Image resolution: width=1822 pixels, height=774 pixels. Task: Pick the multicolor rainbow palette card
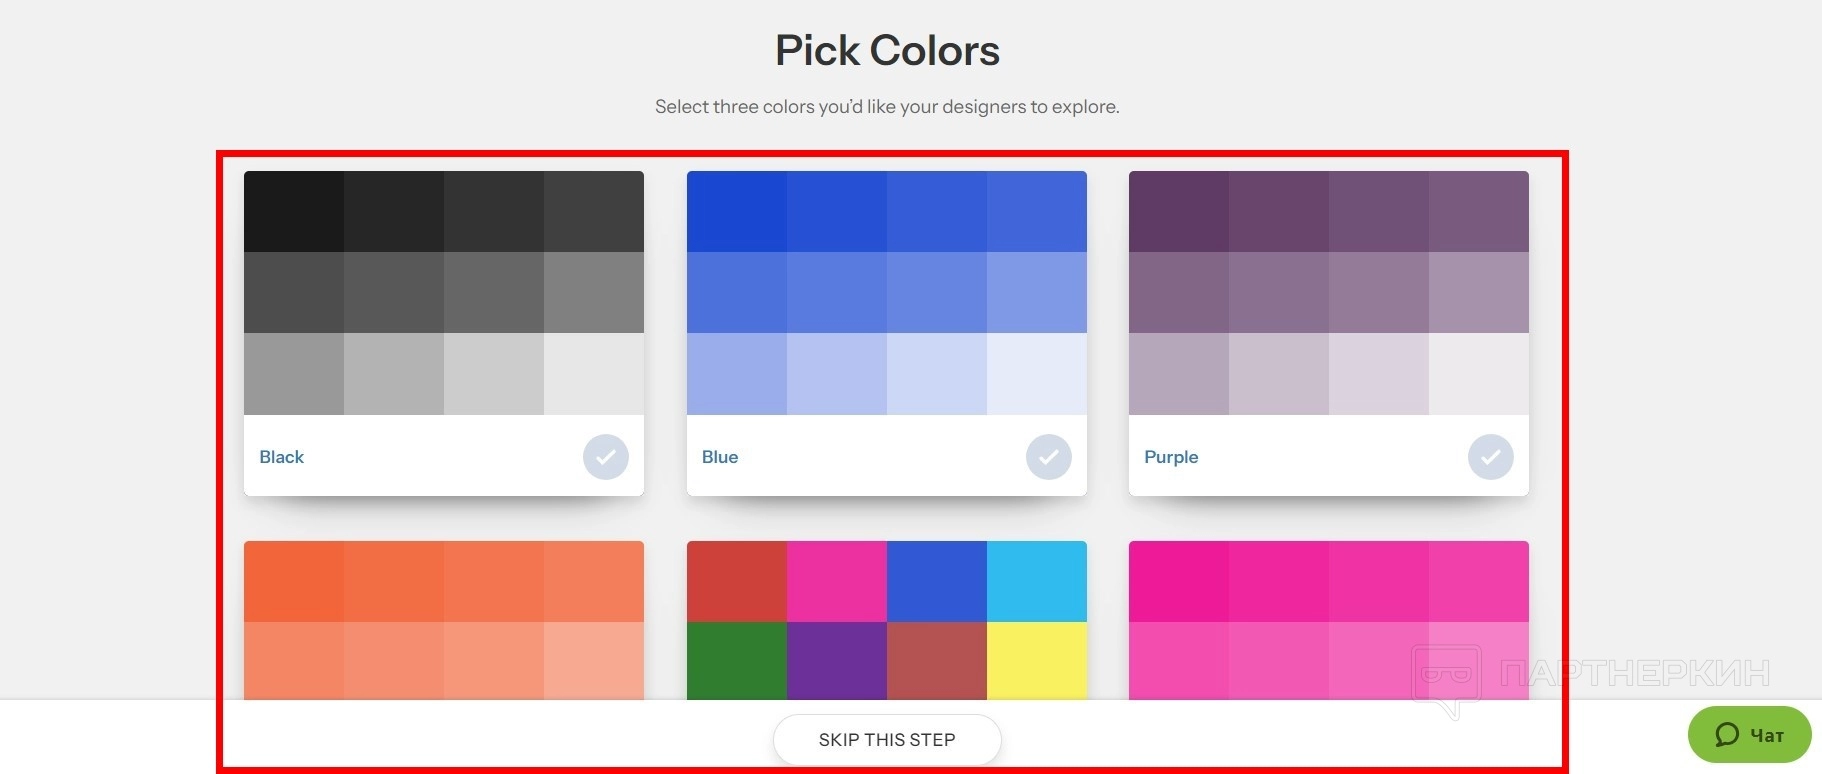[x=886, y=620]
